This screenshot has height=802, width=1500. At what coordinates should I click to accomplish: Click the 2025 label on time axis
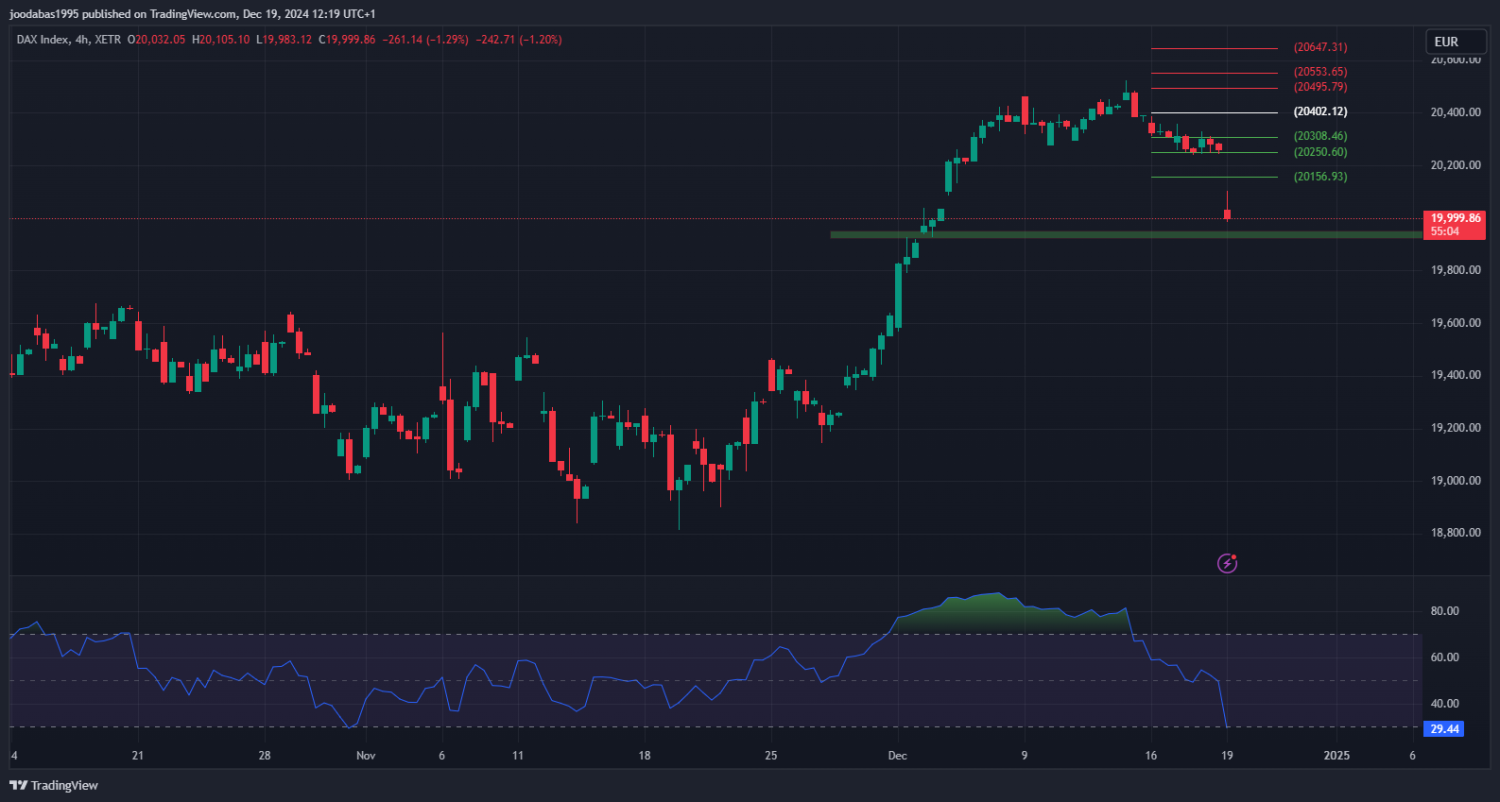click(1336, 756)
